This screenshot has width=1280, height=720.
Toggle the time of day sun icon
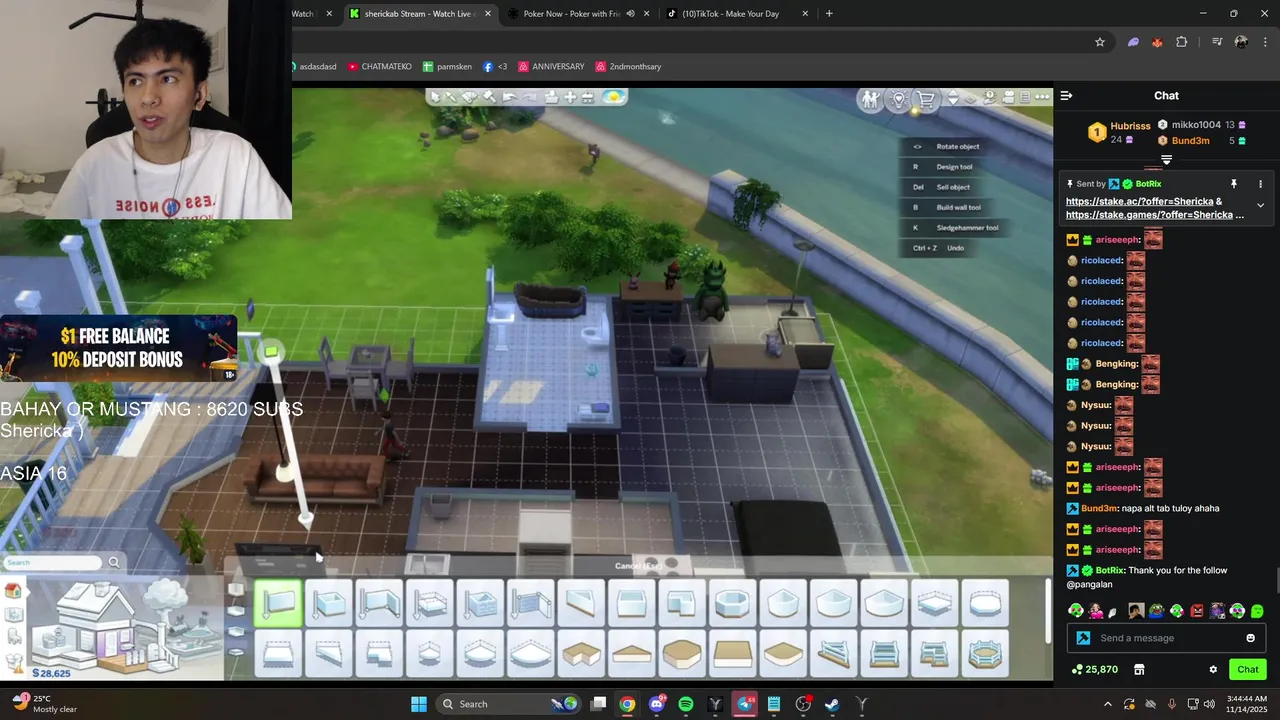pos(613,97)
